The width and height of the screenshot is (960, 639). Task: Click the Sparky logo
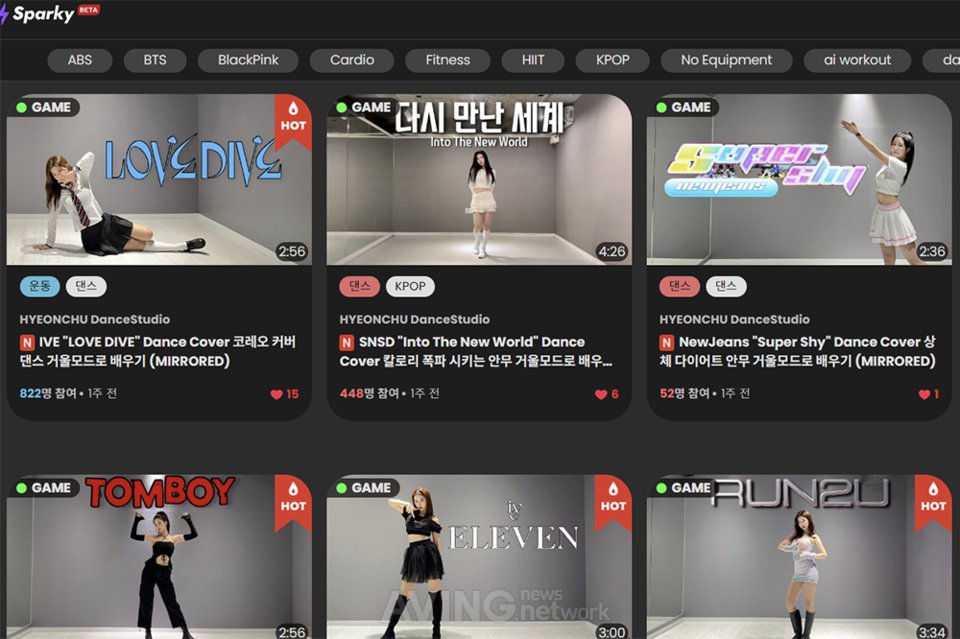(x=38, y=13)
